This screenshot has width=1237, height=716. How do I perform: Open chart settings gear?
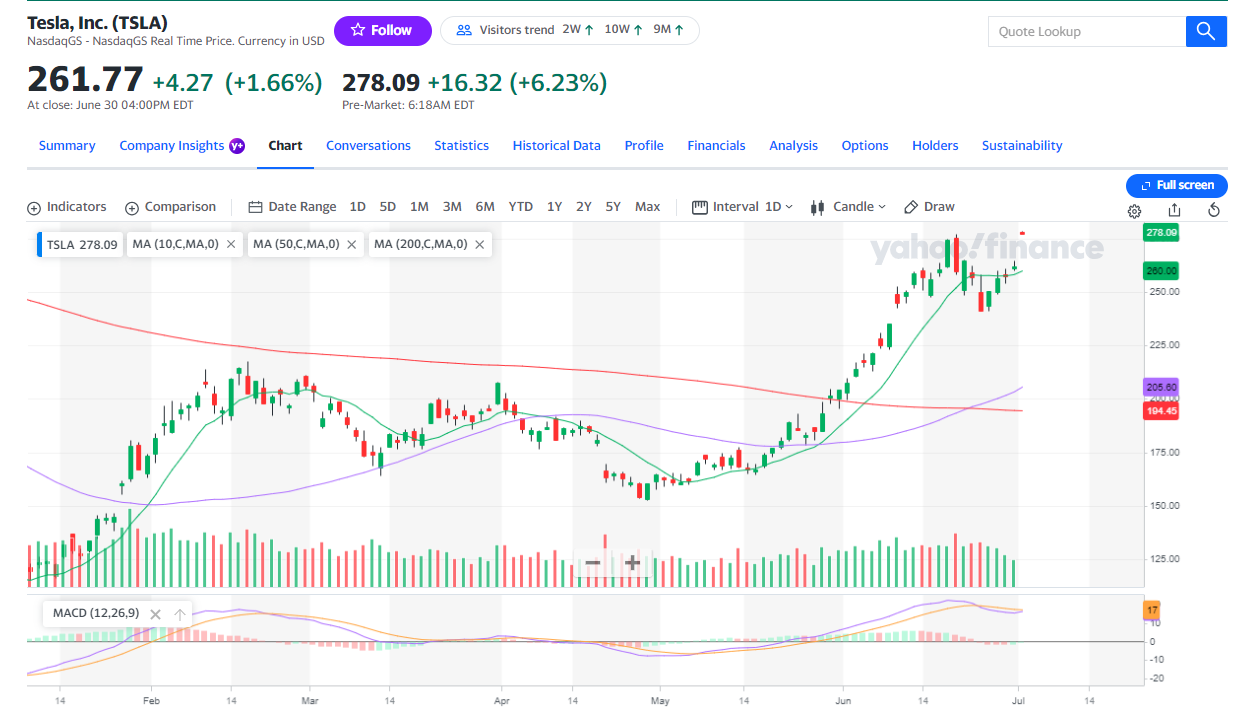coord(1135,211)
